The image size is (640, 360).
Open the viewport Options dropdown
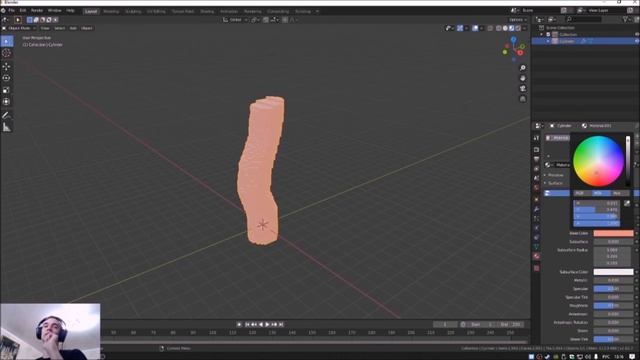tap(518, 20)
